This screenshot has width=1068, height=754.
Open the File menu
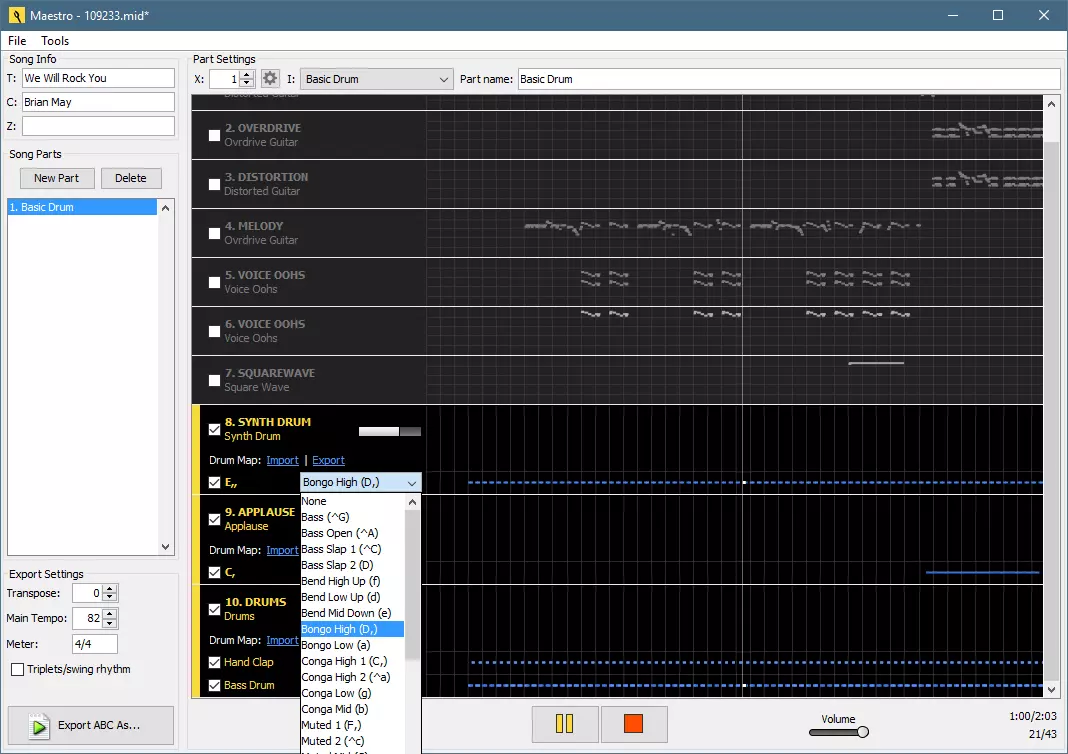(17, 41)
